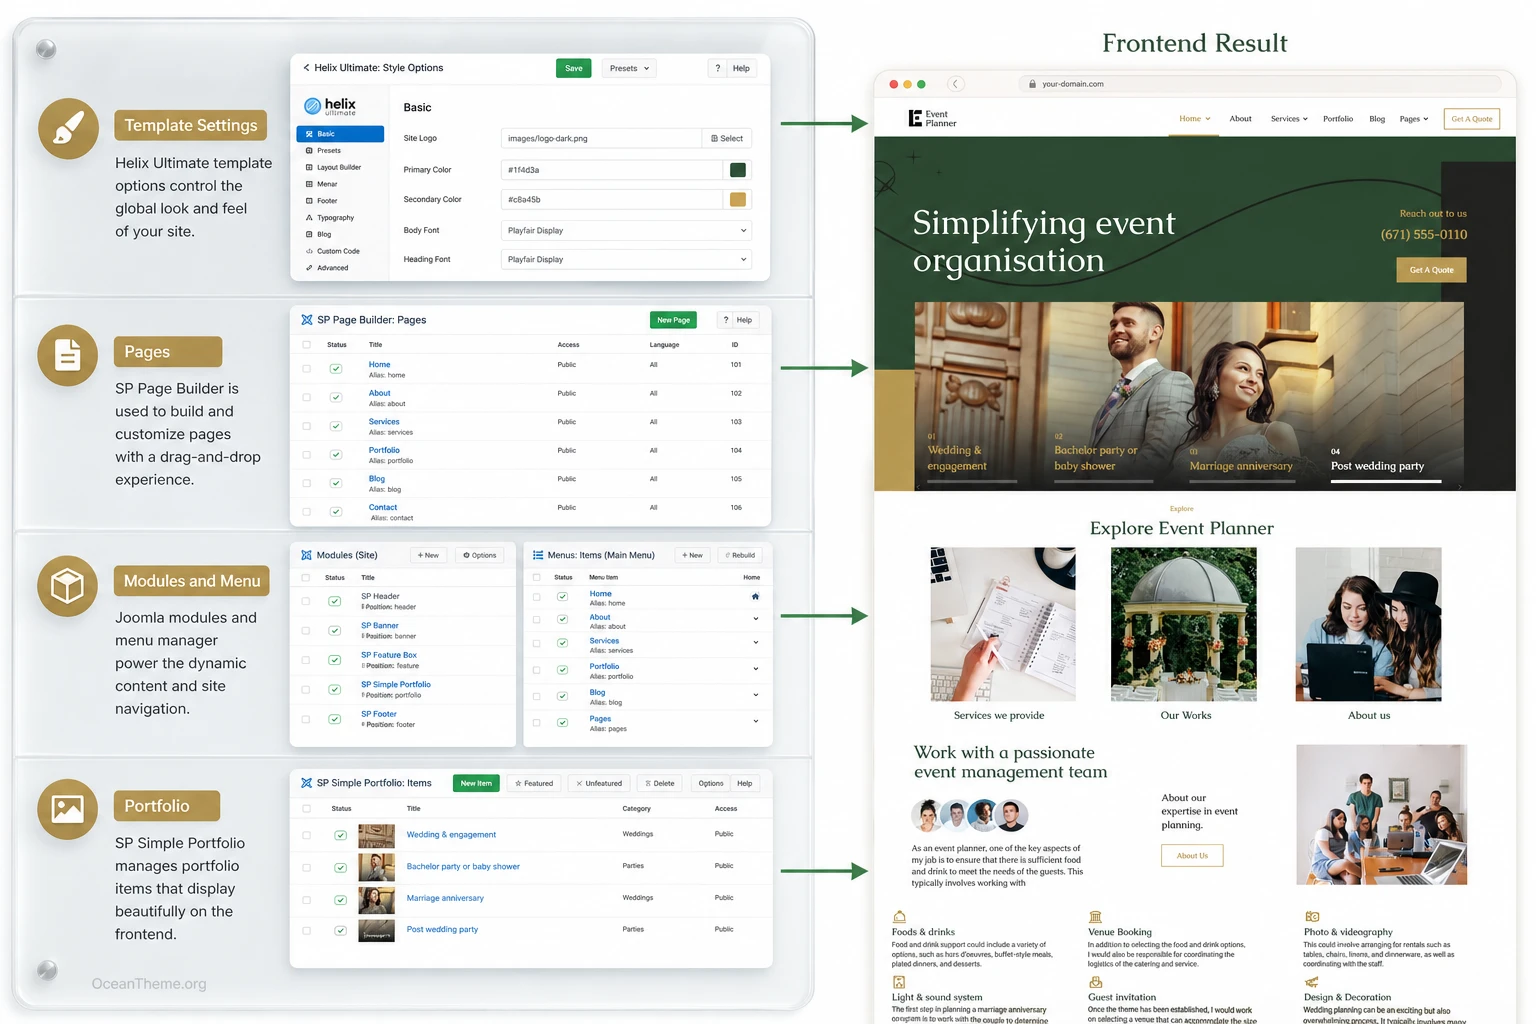Click the Menus list icon
This screenshot has width=1536, height=1024.
point(538,555)
